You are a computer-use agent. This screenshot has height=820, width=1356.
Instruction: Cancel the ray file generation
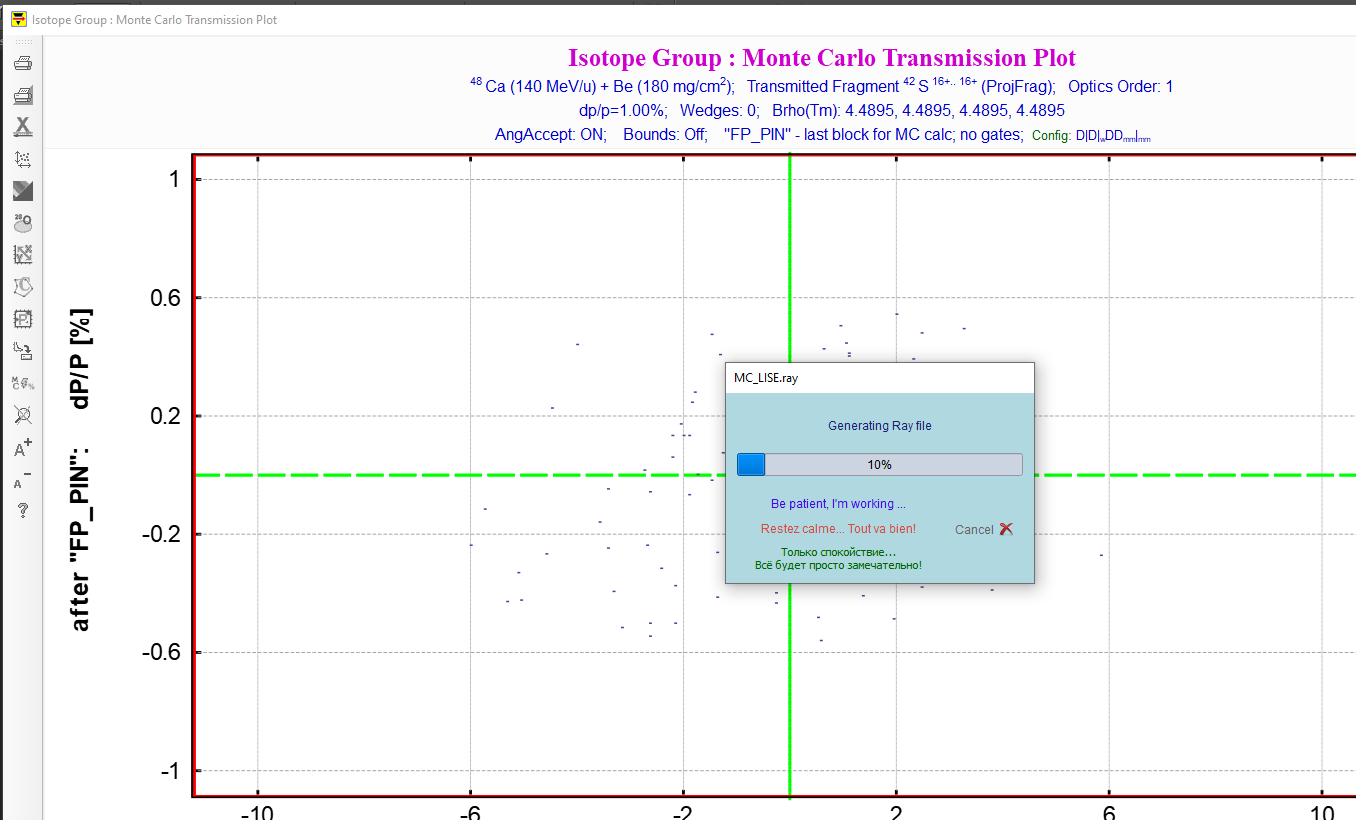(984, 529)
